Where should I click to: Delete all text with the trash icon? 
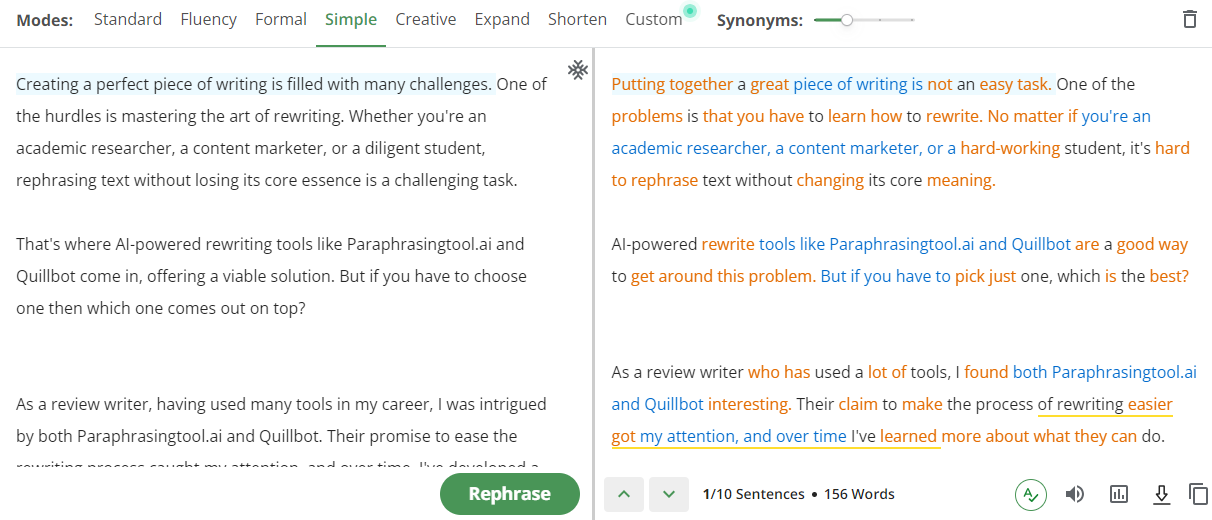pyautogui.click(x=1189, y=19)
